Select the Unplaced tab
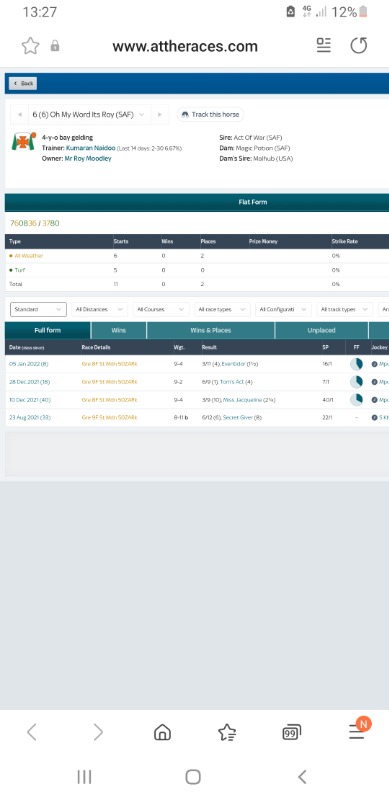Screen dimensions: 389x800 322,330
